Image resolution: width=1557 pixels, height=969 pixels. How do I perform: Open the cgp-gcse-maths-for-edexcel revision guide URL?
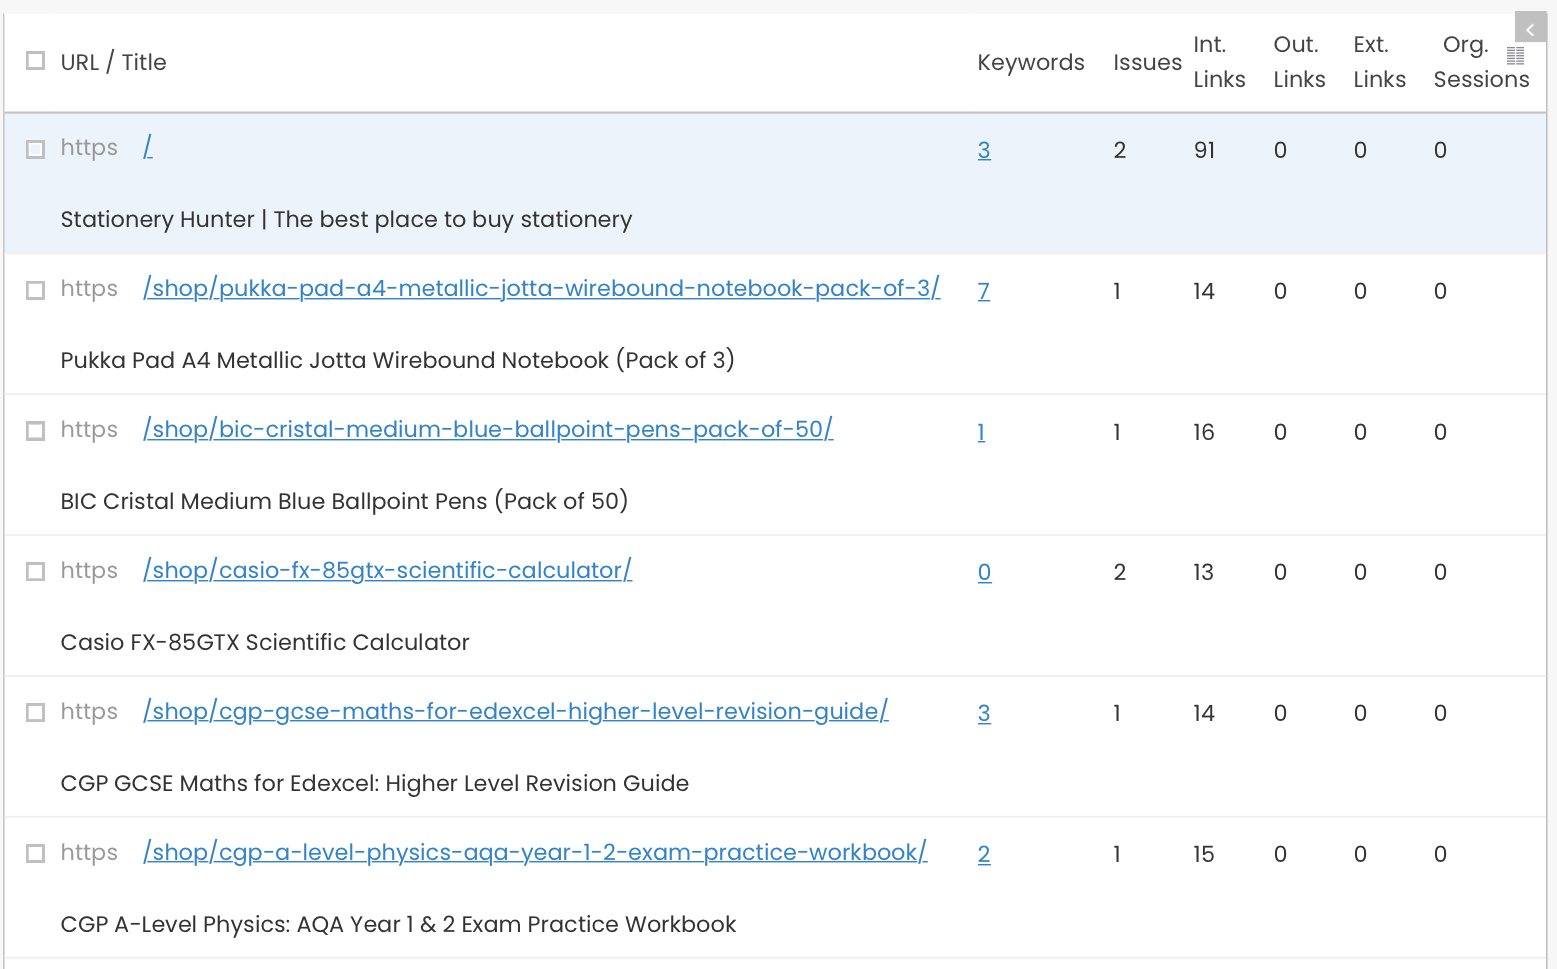[515, 711]
